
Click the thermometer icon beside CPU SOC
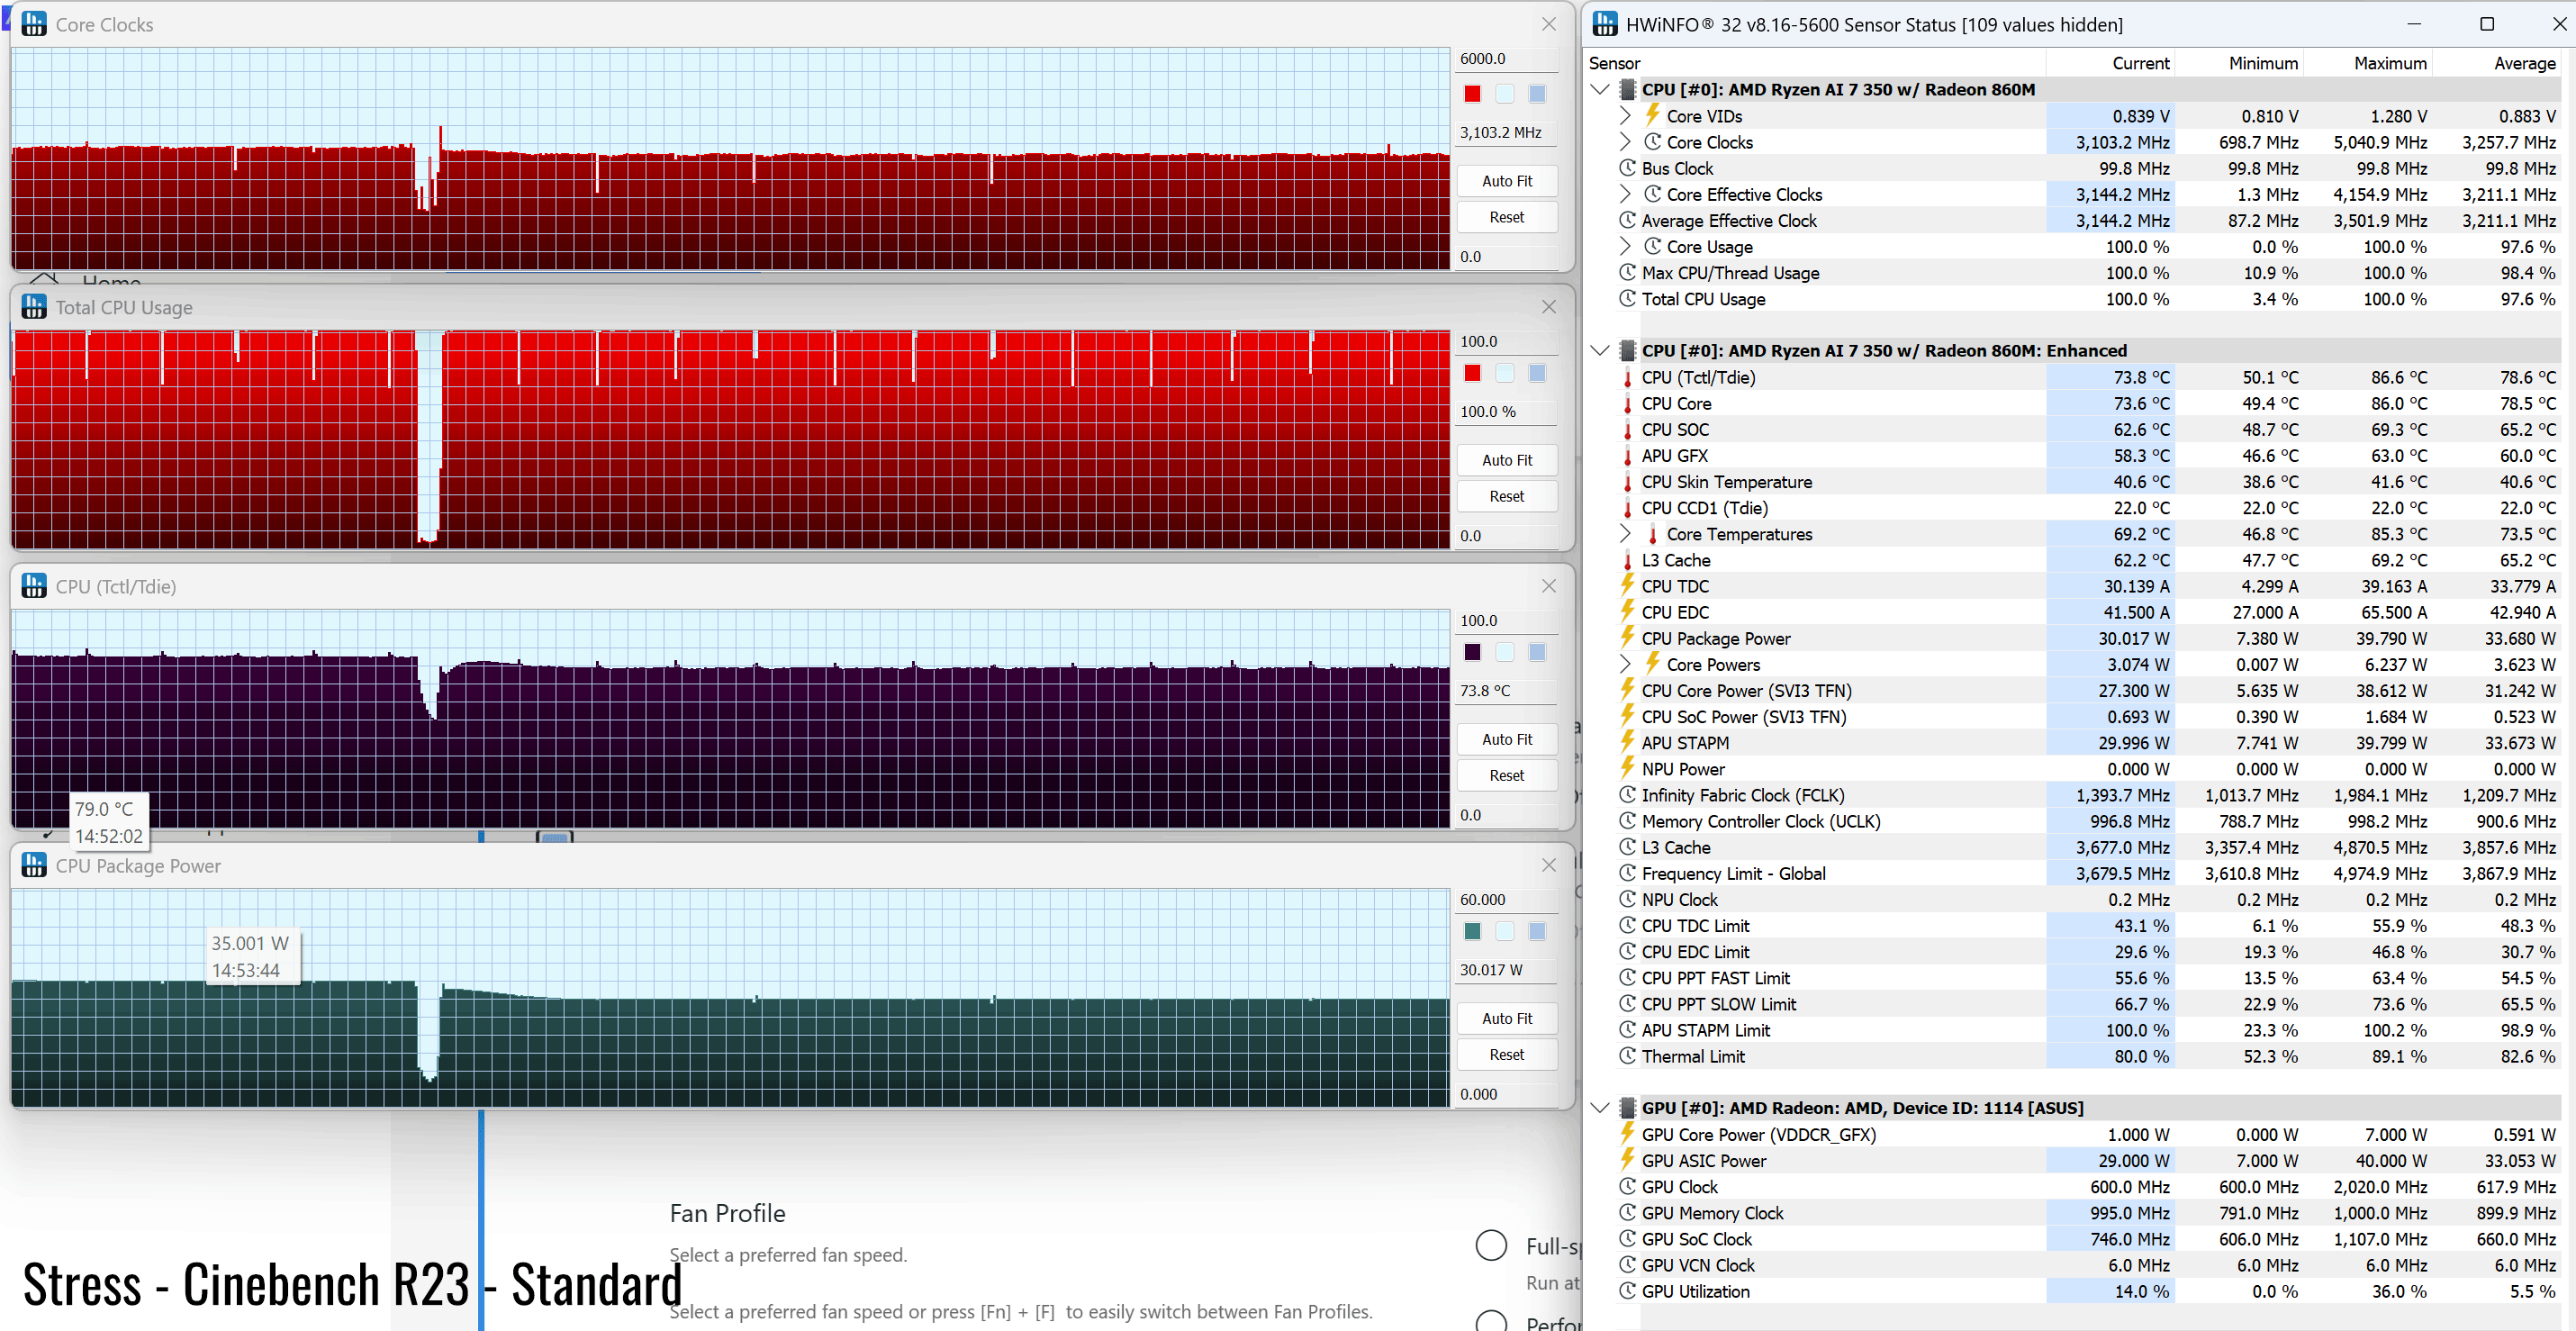point(1628,429)
